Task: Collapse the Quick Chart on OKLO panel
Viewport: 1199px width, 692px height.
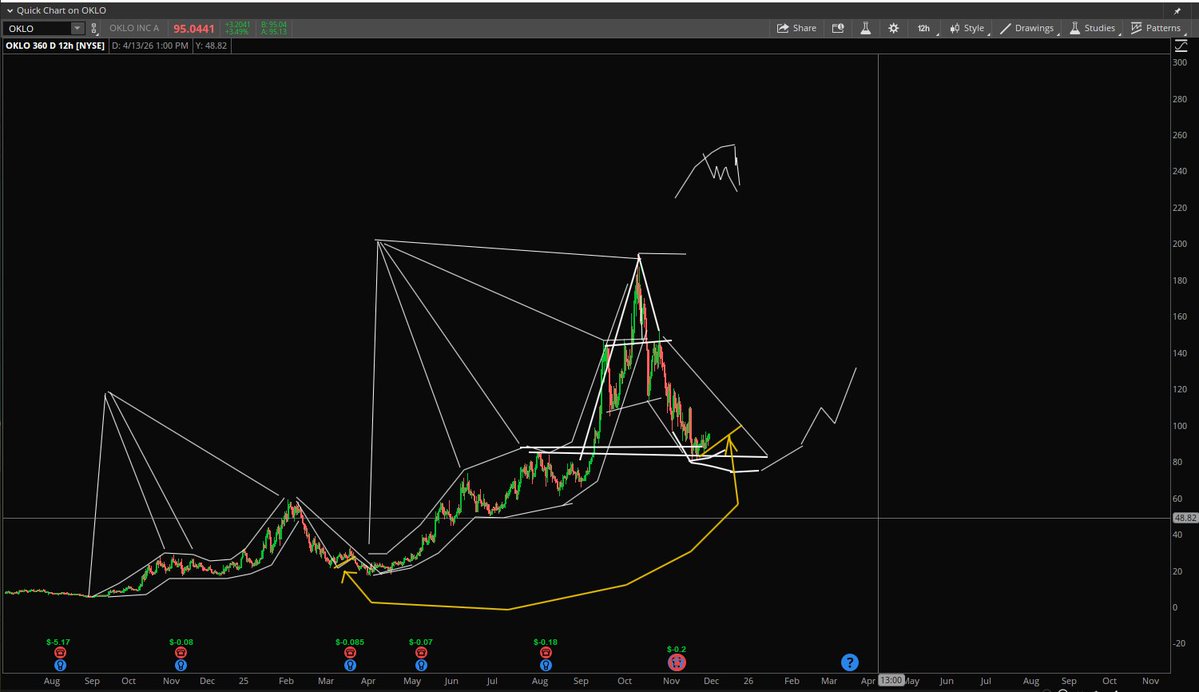Action: click(9, 11)
